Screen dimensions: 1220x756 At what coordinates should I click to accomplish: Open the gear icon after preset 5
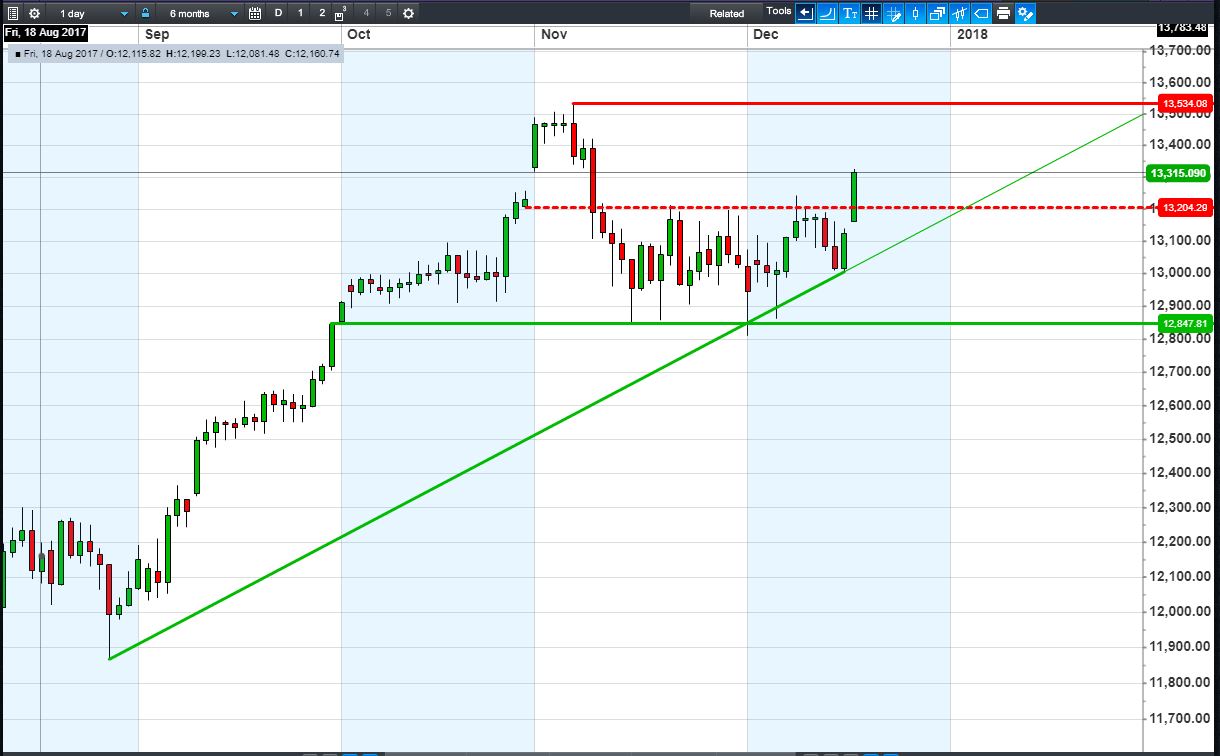(x=408, y=13)
